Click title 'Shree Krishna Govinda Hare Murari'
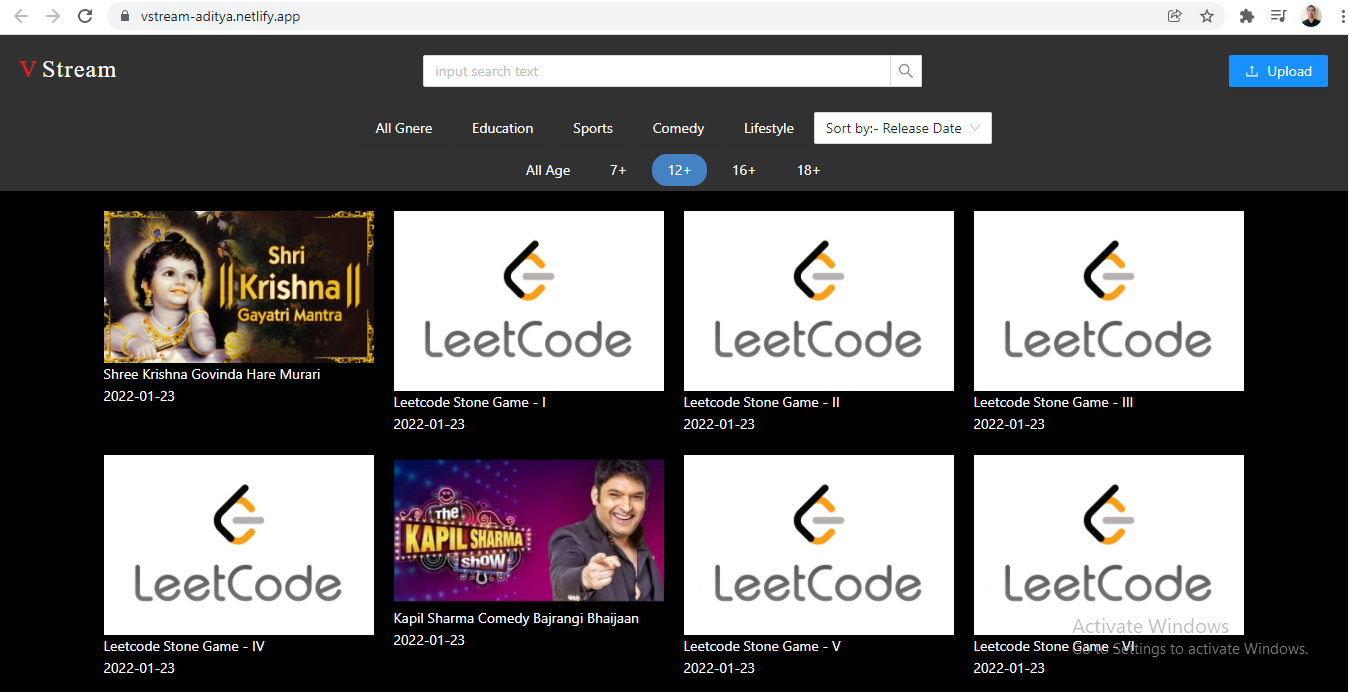The image size is (1349, 692). point(212,375)
